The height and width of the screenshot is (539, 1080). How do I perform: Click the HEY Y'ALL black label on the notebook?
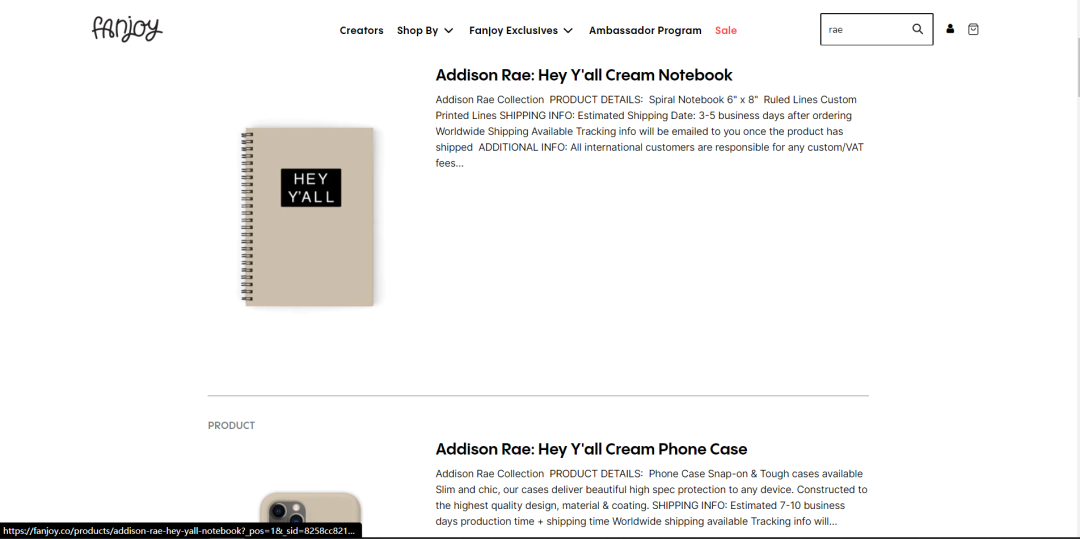coord(311,188)
